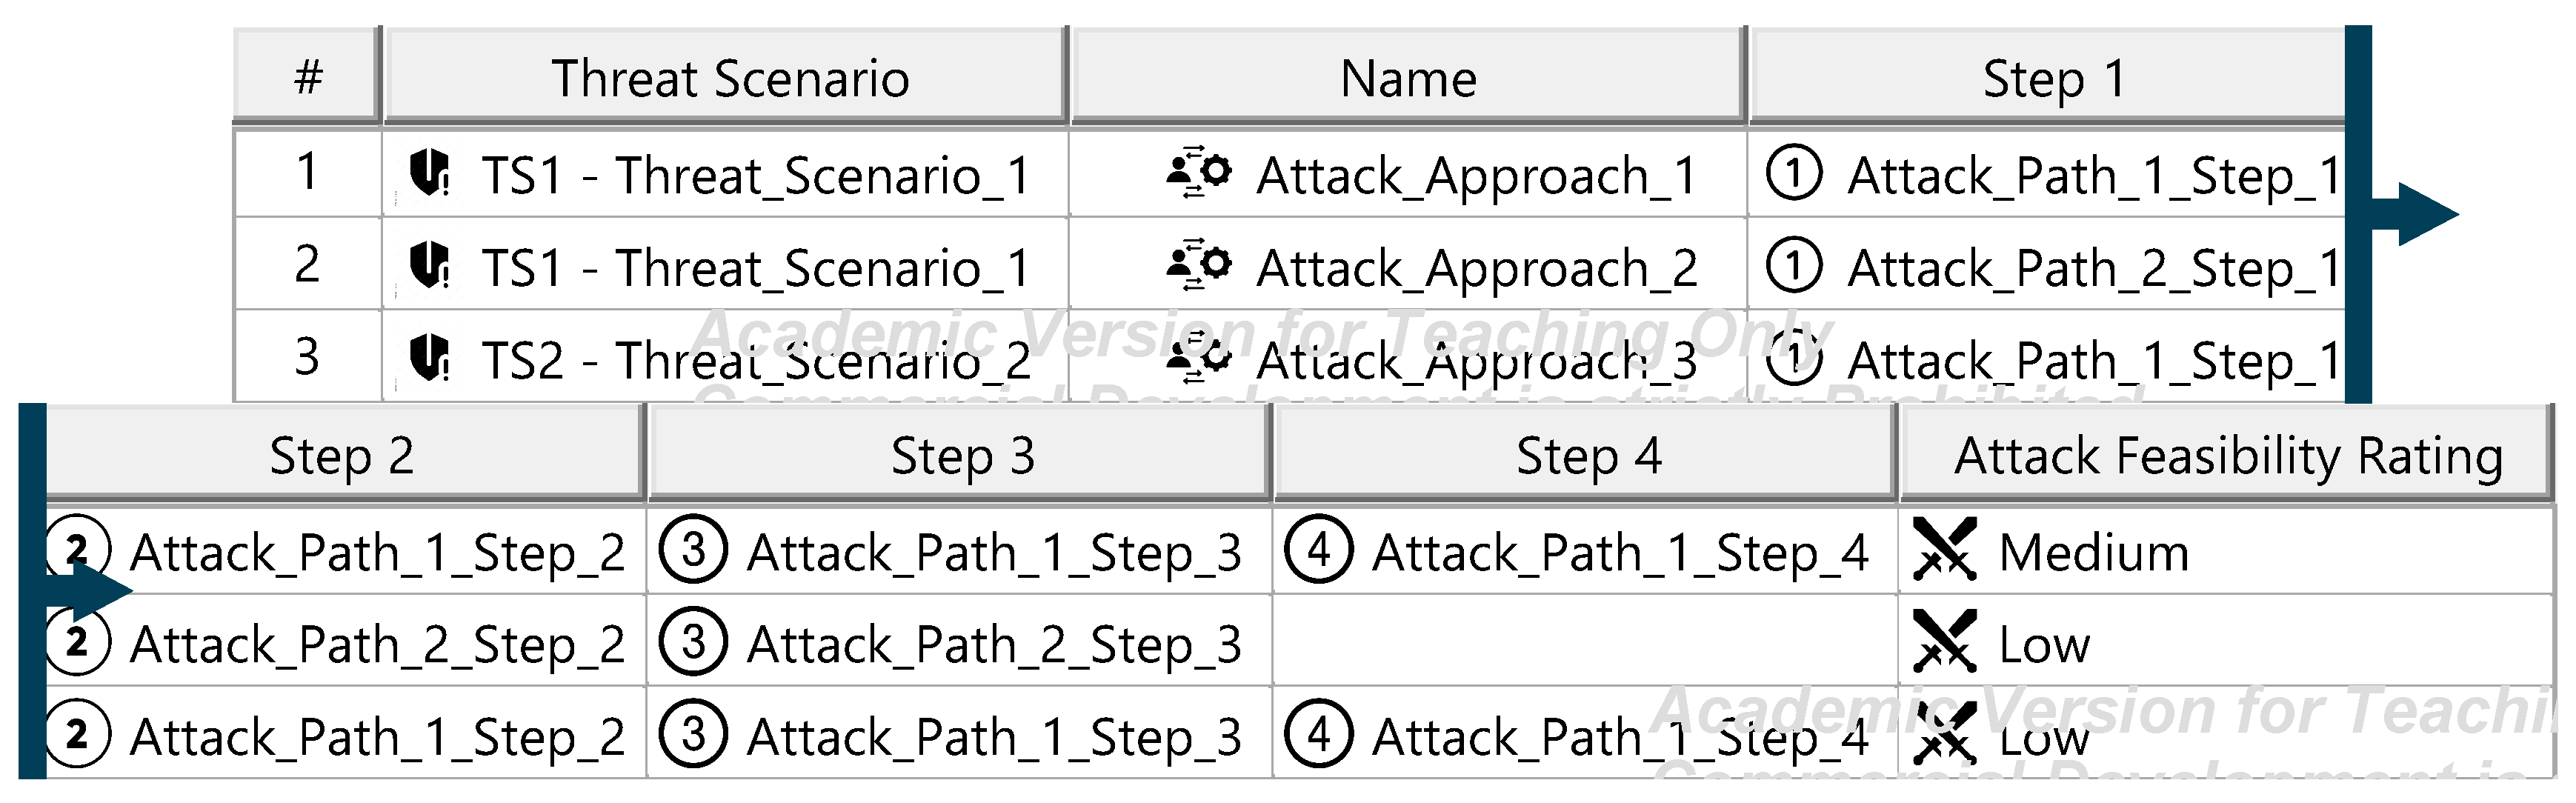Click the attack approach icon for Attack_Approach_1
2576x803 pixels.
(1198, 174)
